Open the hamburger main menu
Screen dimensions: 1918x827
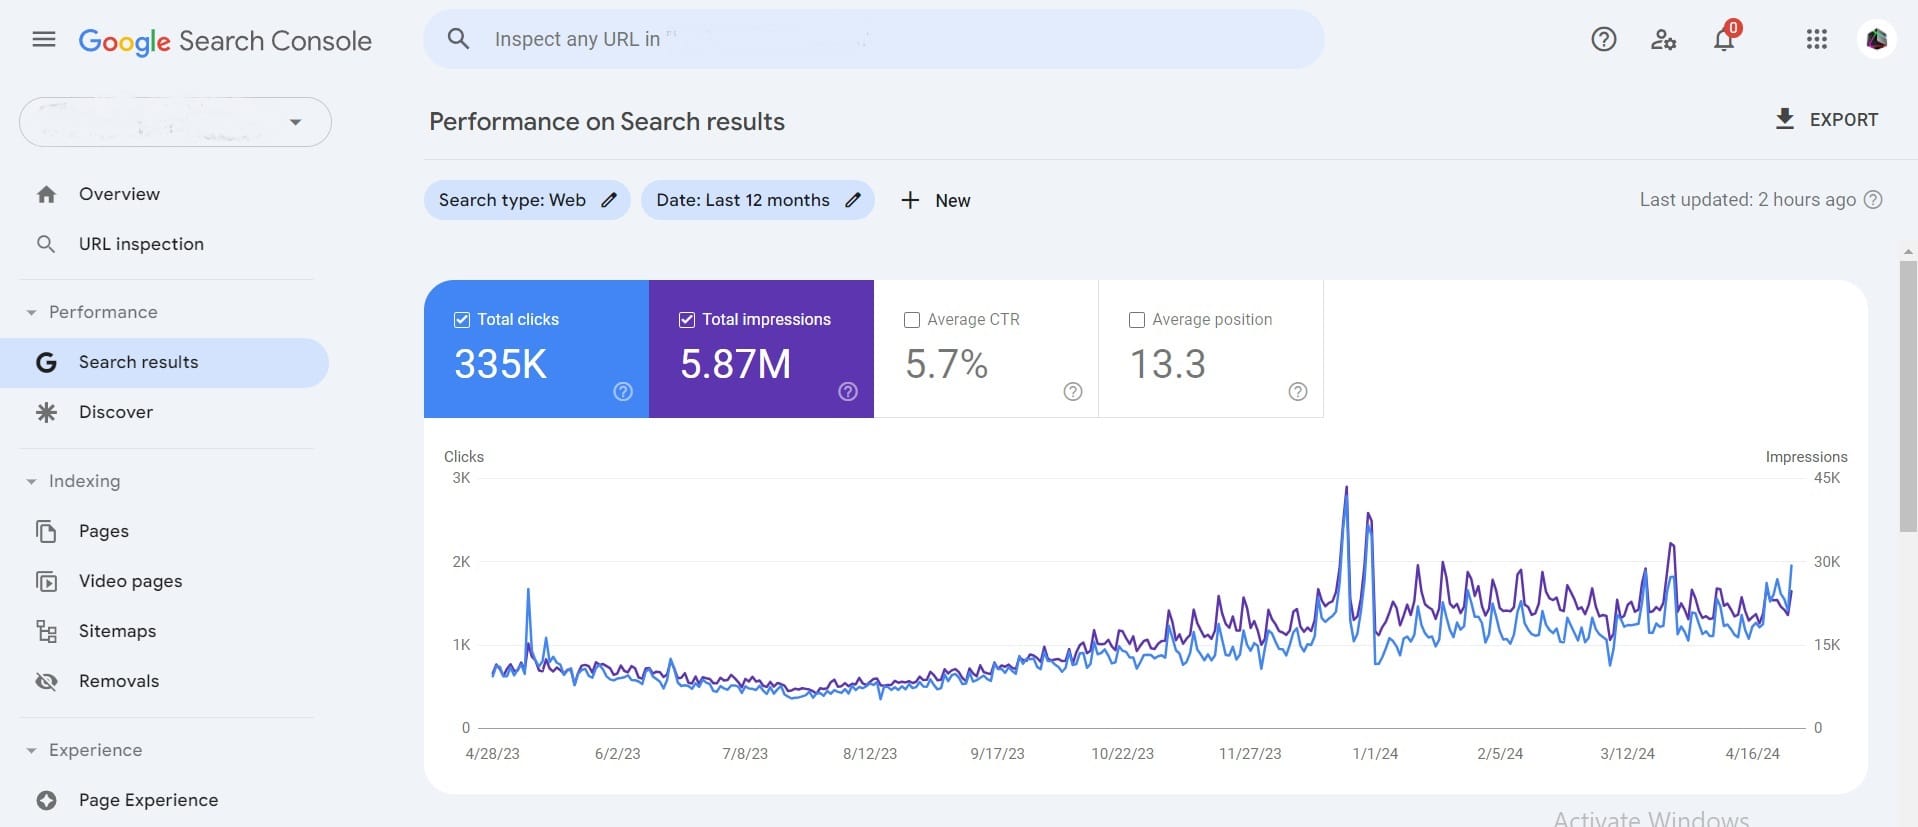point(44,40)
